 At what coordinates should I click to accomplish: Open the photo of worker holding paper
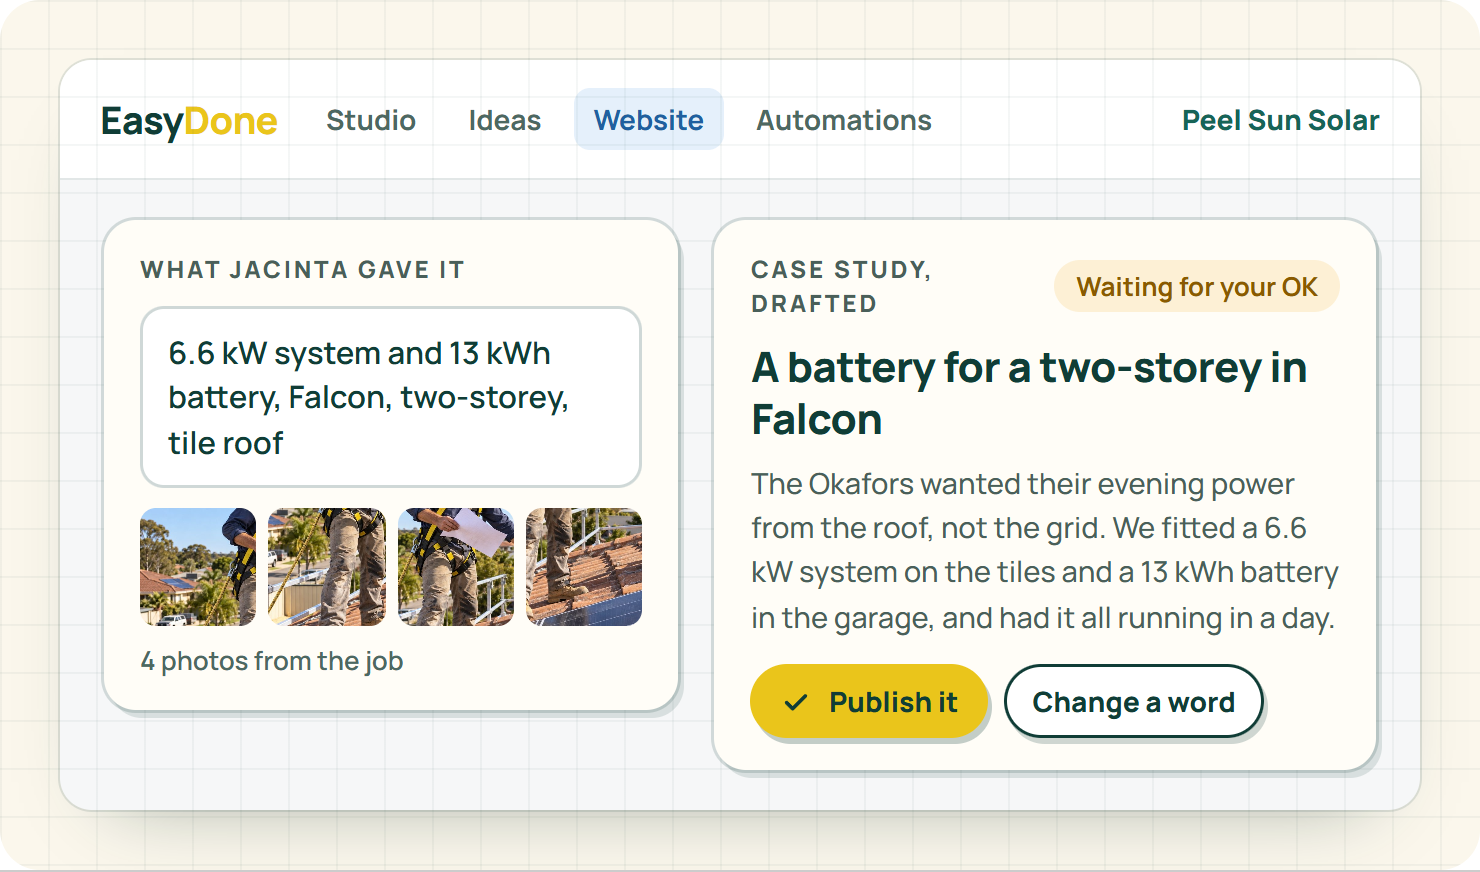point(456,567)
